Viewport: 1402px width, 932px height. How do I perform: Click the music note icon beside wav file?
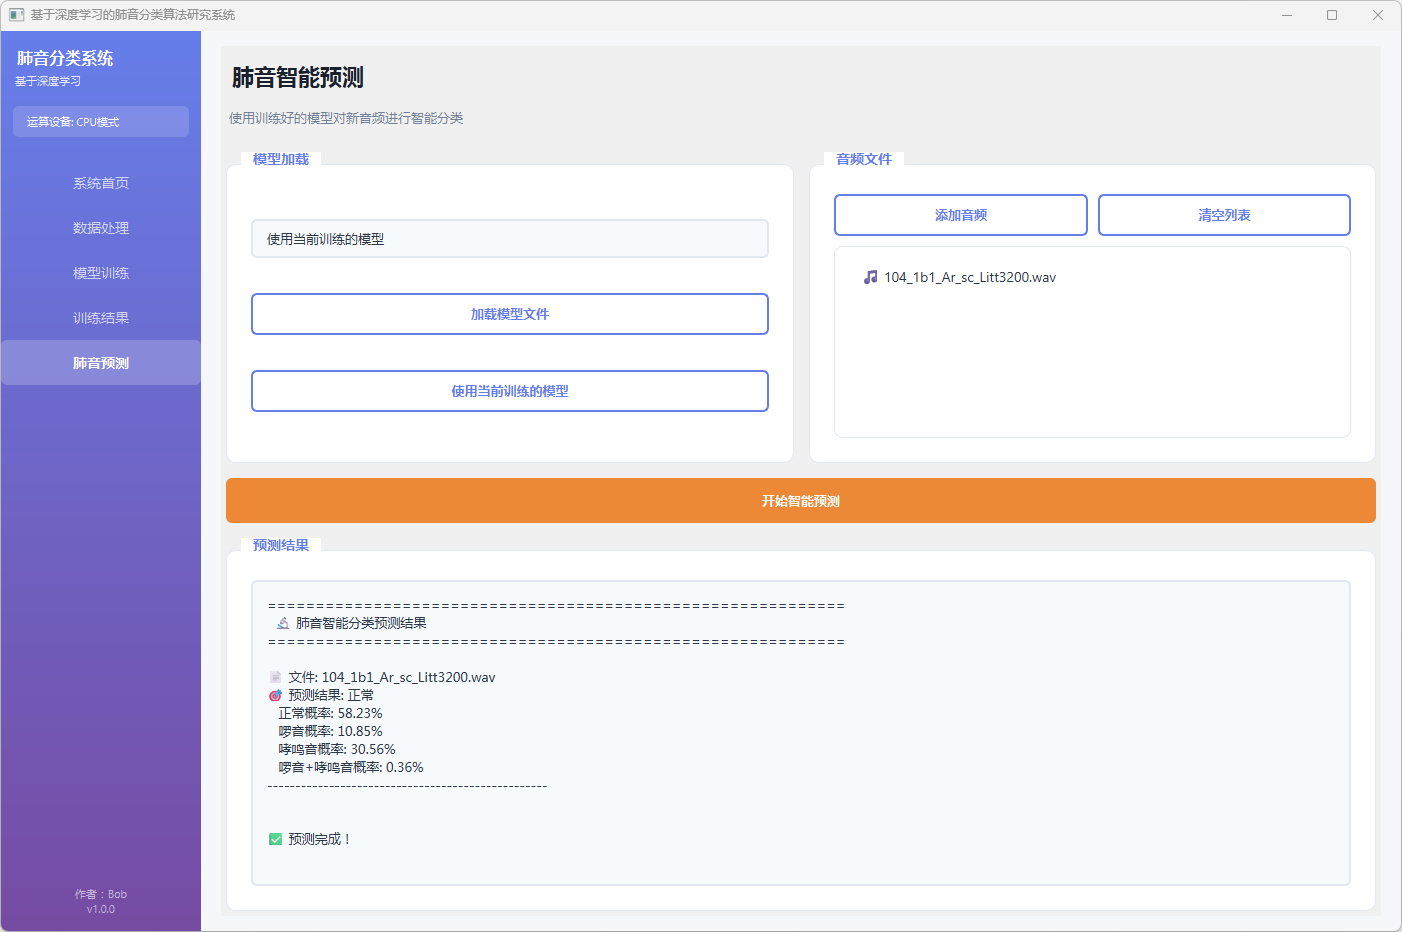(x=871, y=277)
